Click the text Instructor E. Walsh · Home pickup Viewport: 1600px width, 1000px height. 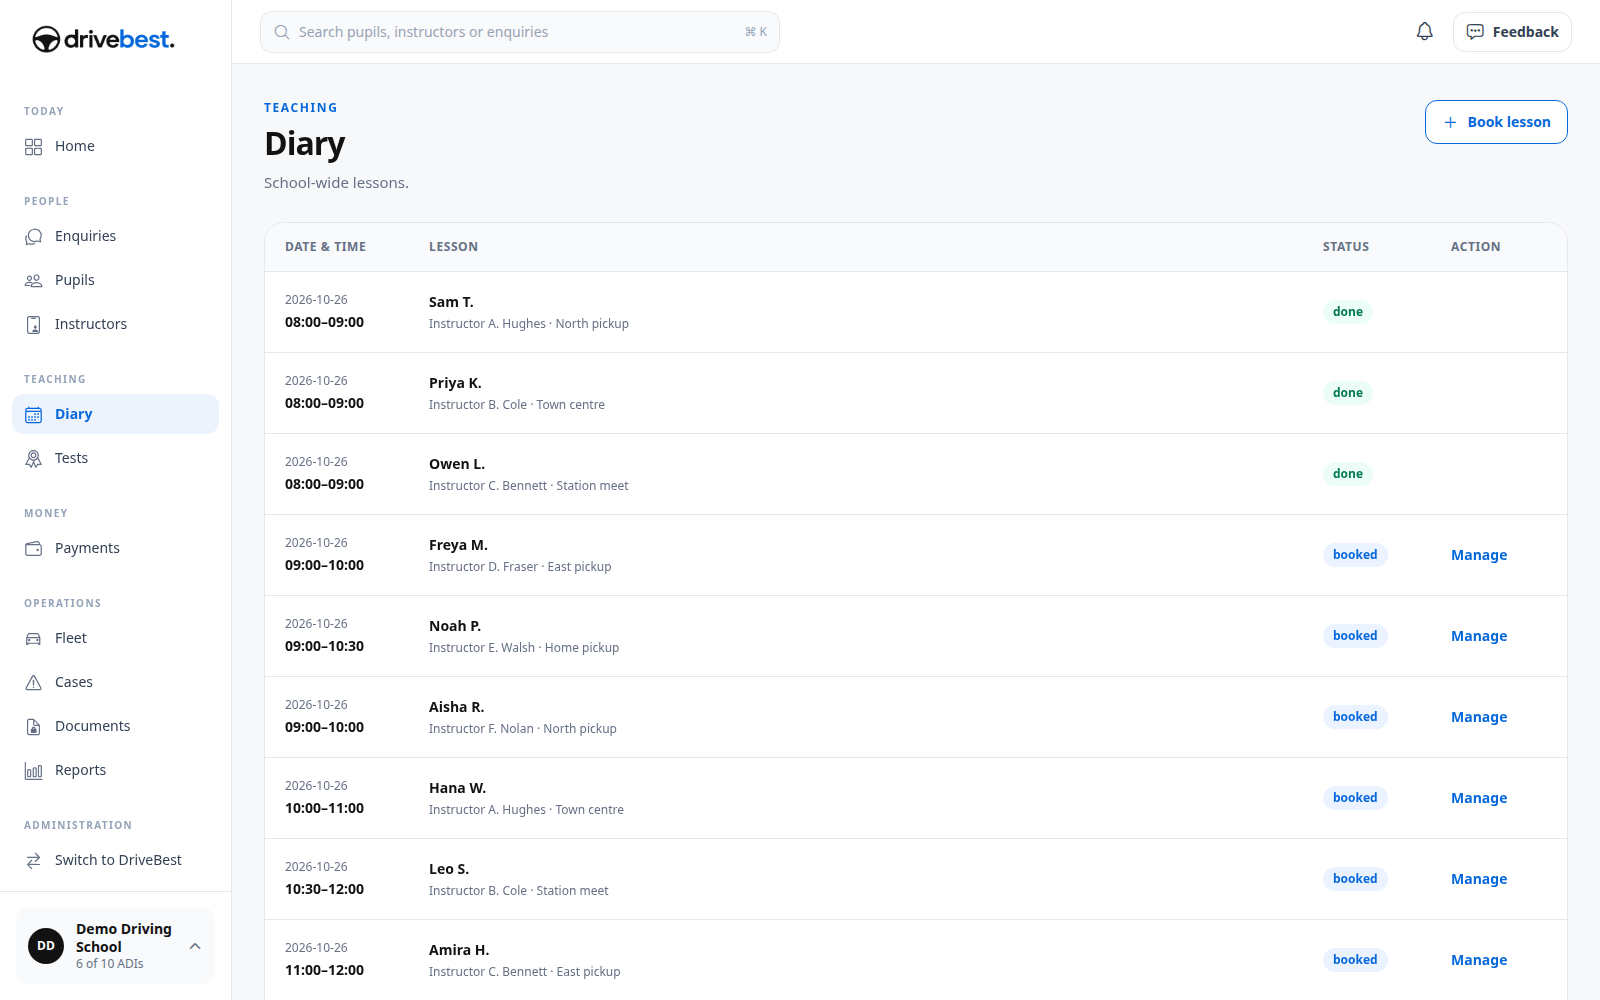pyautogui.click(x=524, y=648)
